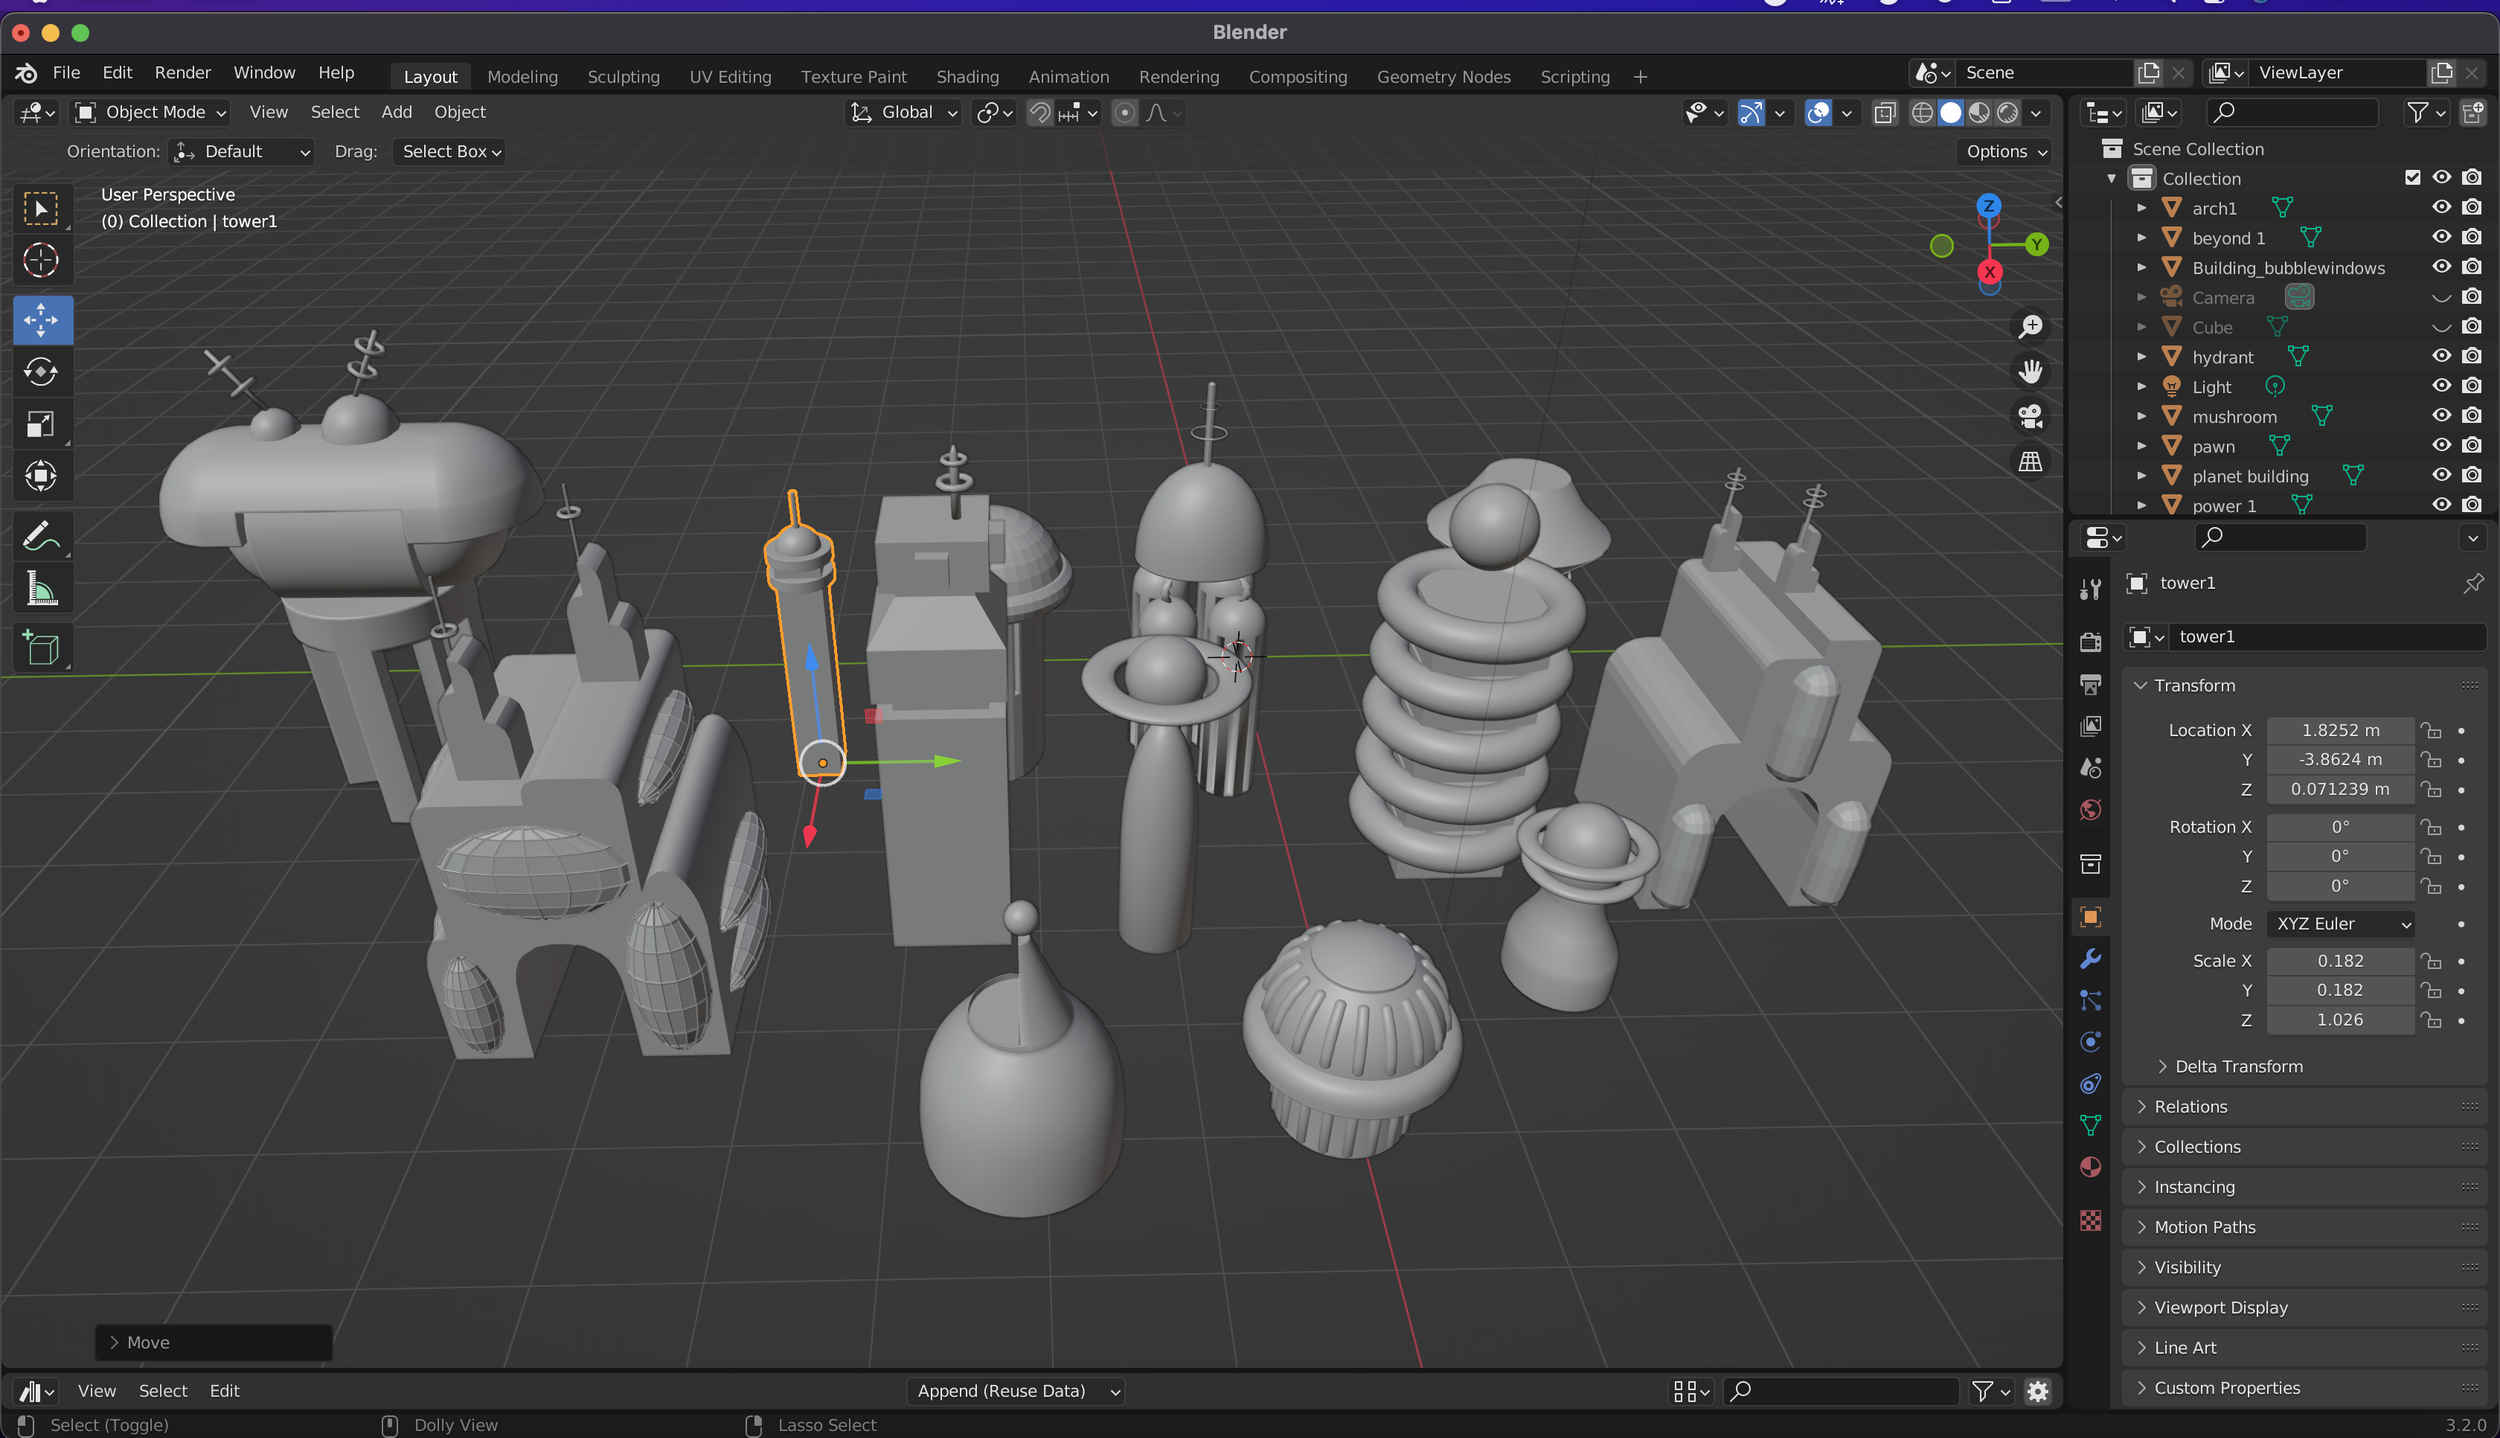Viewport: 2500px width, 1438px height.
Task: Toggle snapping magnet in header
Action: point(1040,113)
